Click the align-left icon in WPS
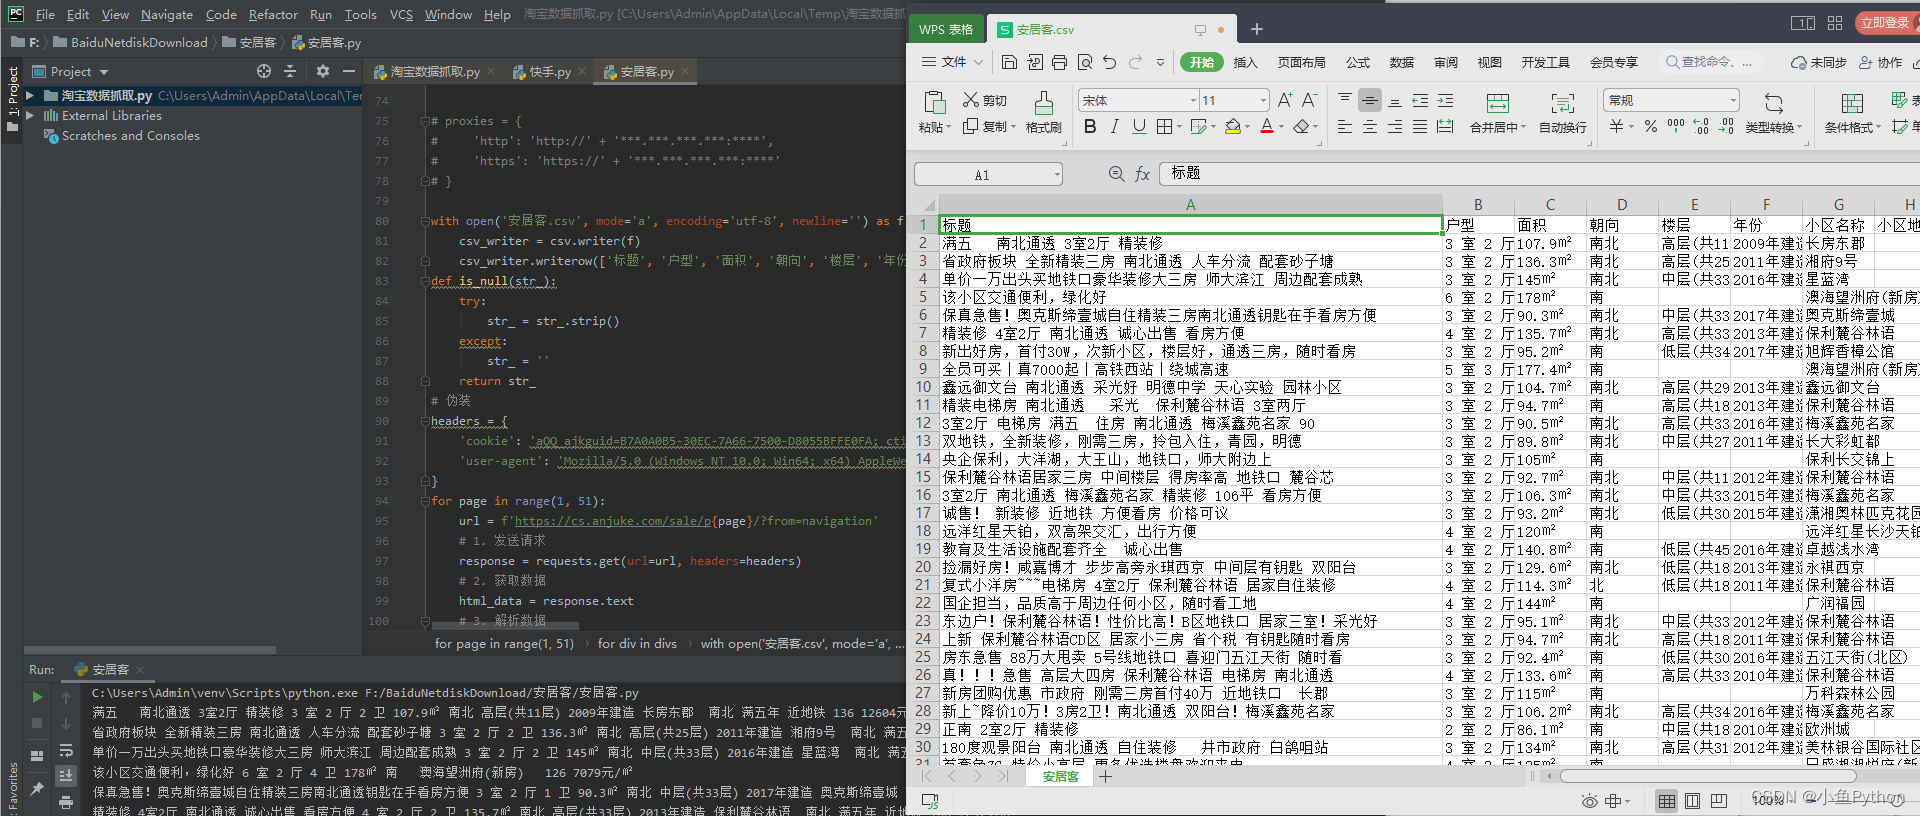The height and width of the screenshot is (816, 1920). pos(1345,126)
